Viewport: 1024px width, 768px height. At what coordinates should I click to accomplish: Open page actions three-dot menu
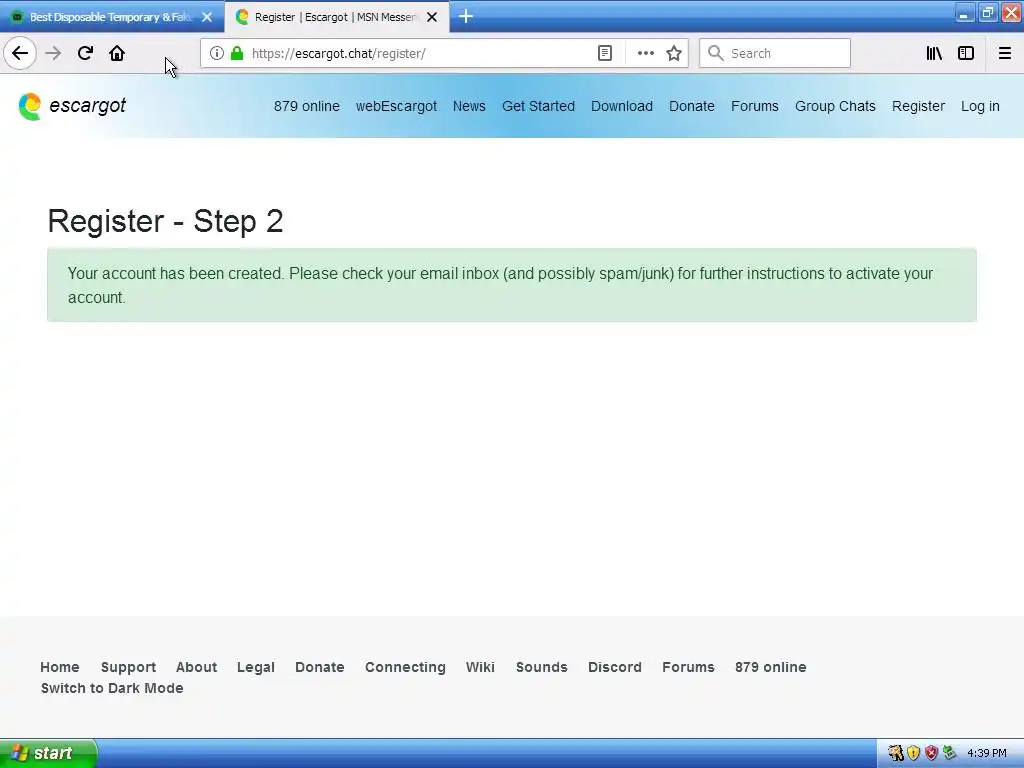point(645,53)
